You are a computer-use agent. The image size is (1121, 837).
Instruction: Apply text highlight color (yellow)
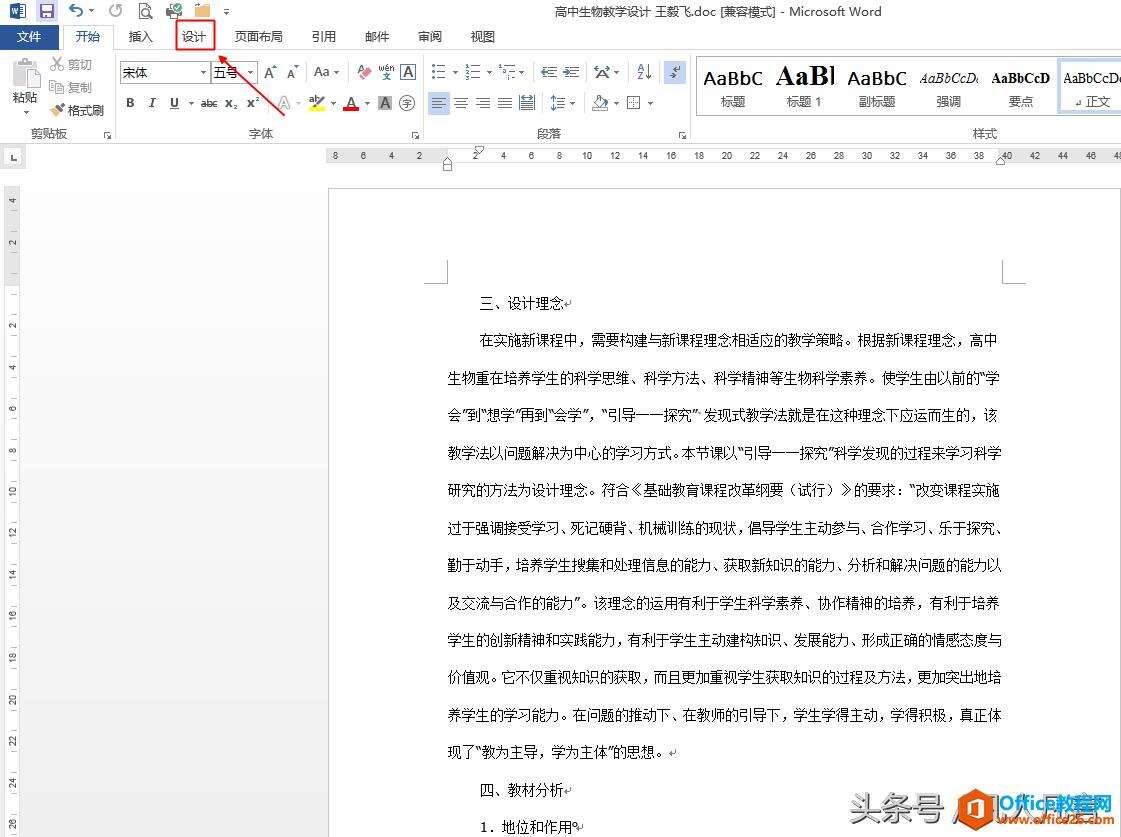point(317,104)
